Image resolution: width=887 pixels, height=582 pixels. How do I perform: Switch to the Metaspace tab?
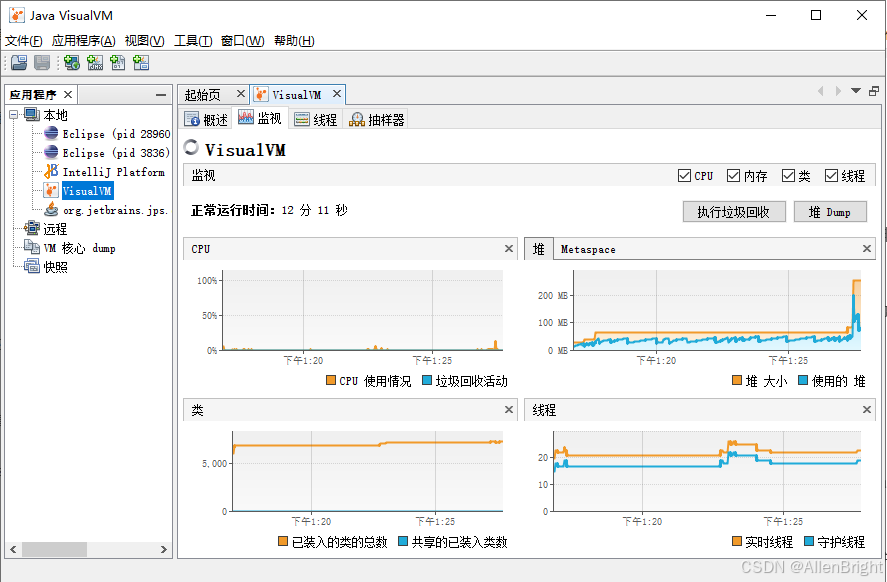(588, 249)
